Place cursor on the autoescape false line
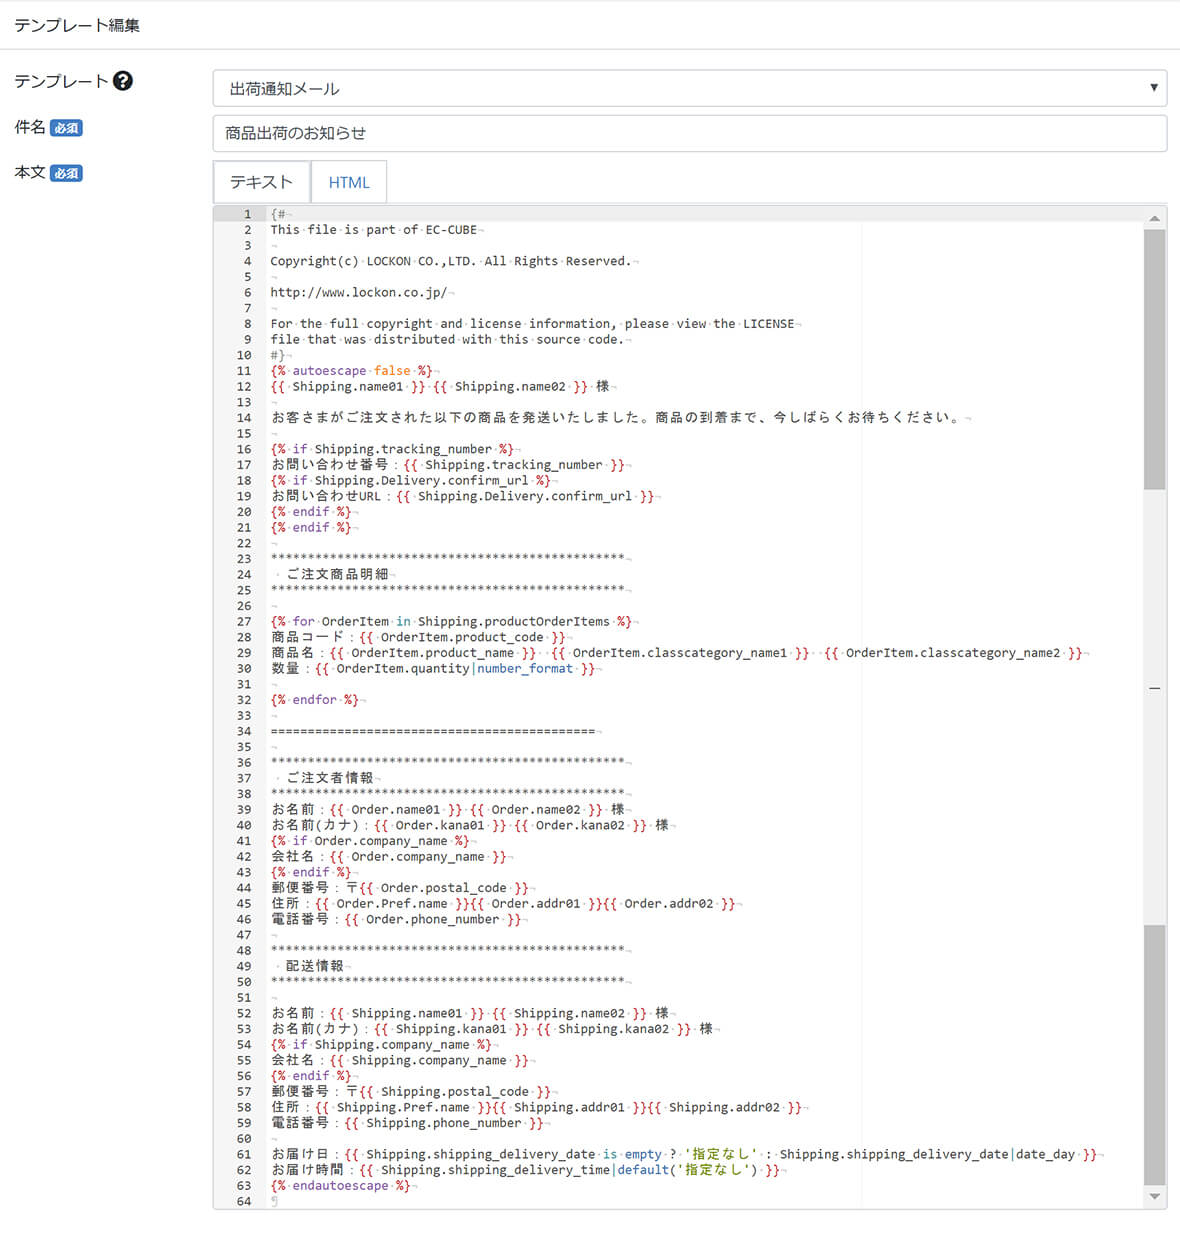The image size is (1180, 1248). pos(352,371)
